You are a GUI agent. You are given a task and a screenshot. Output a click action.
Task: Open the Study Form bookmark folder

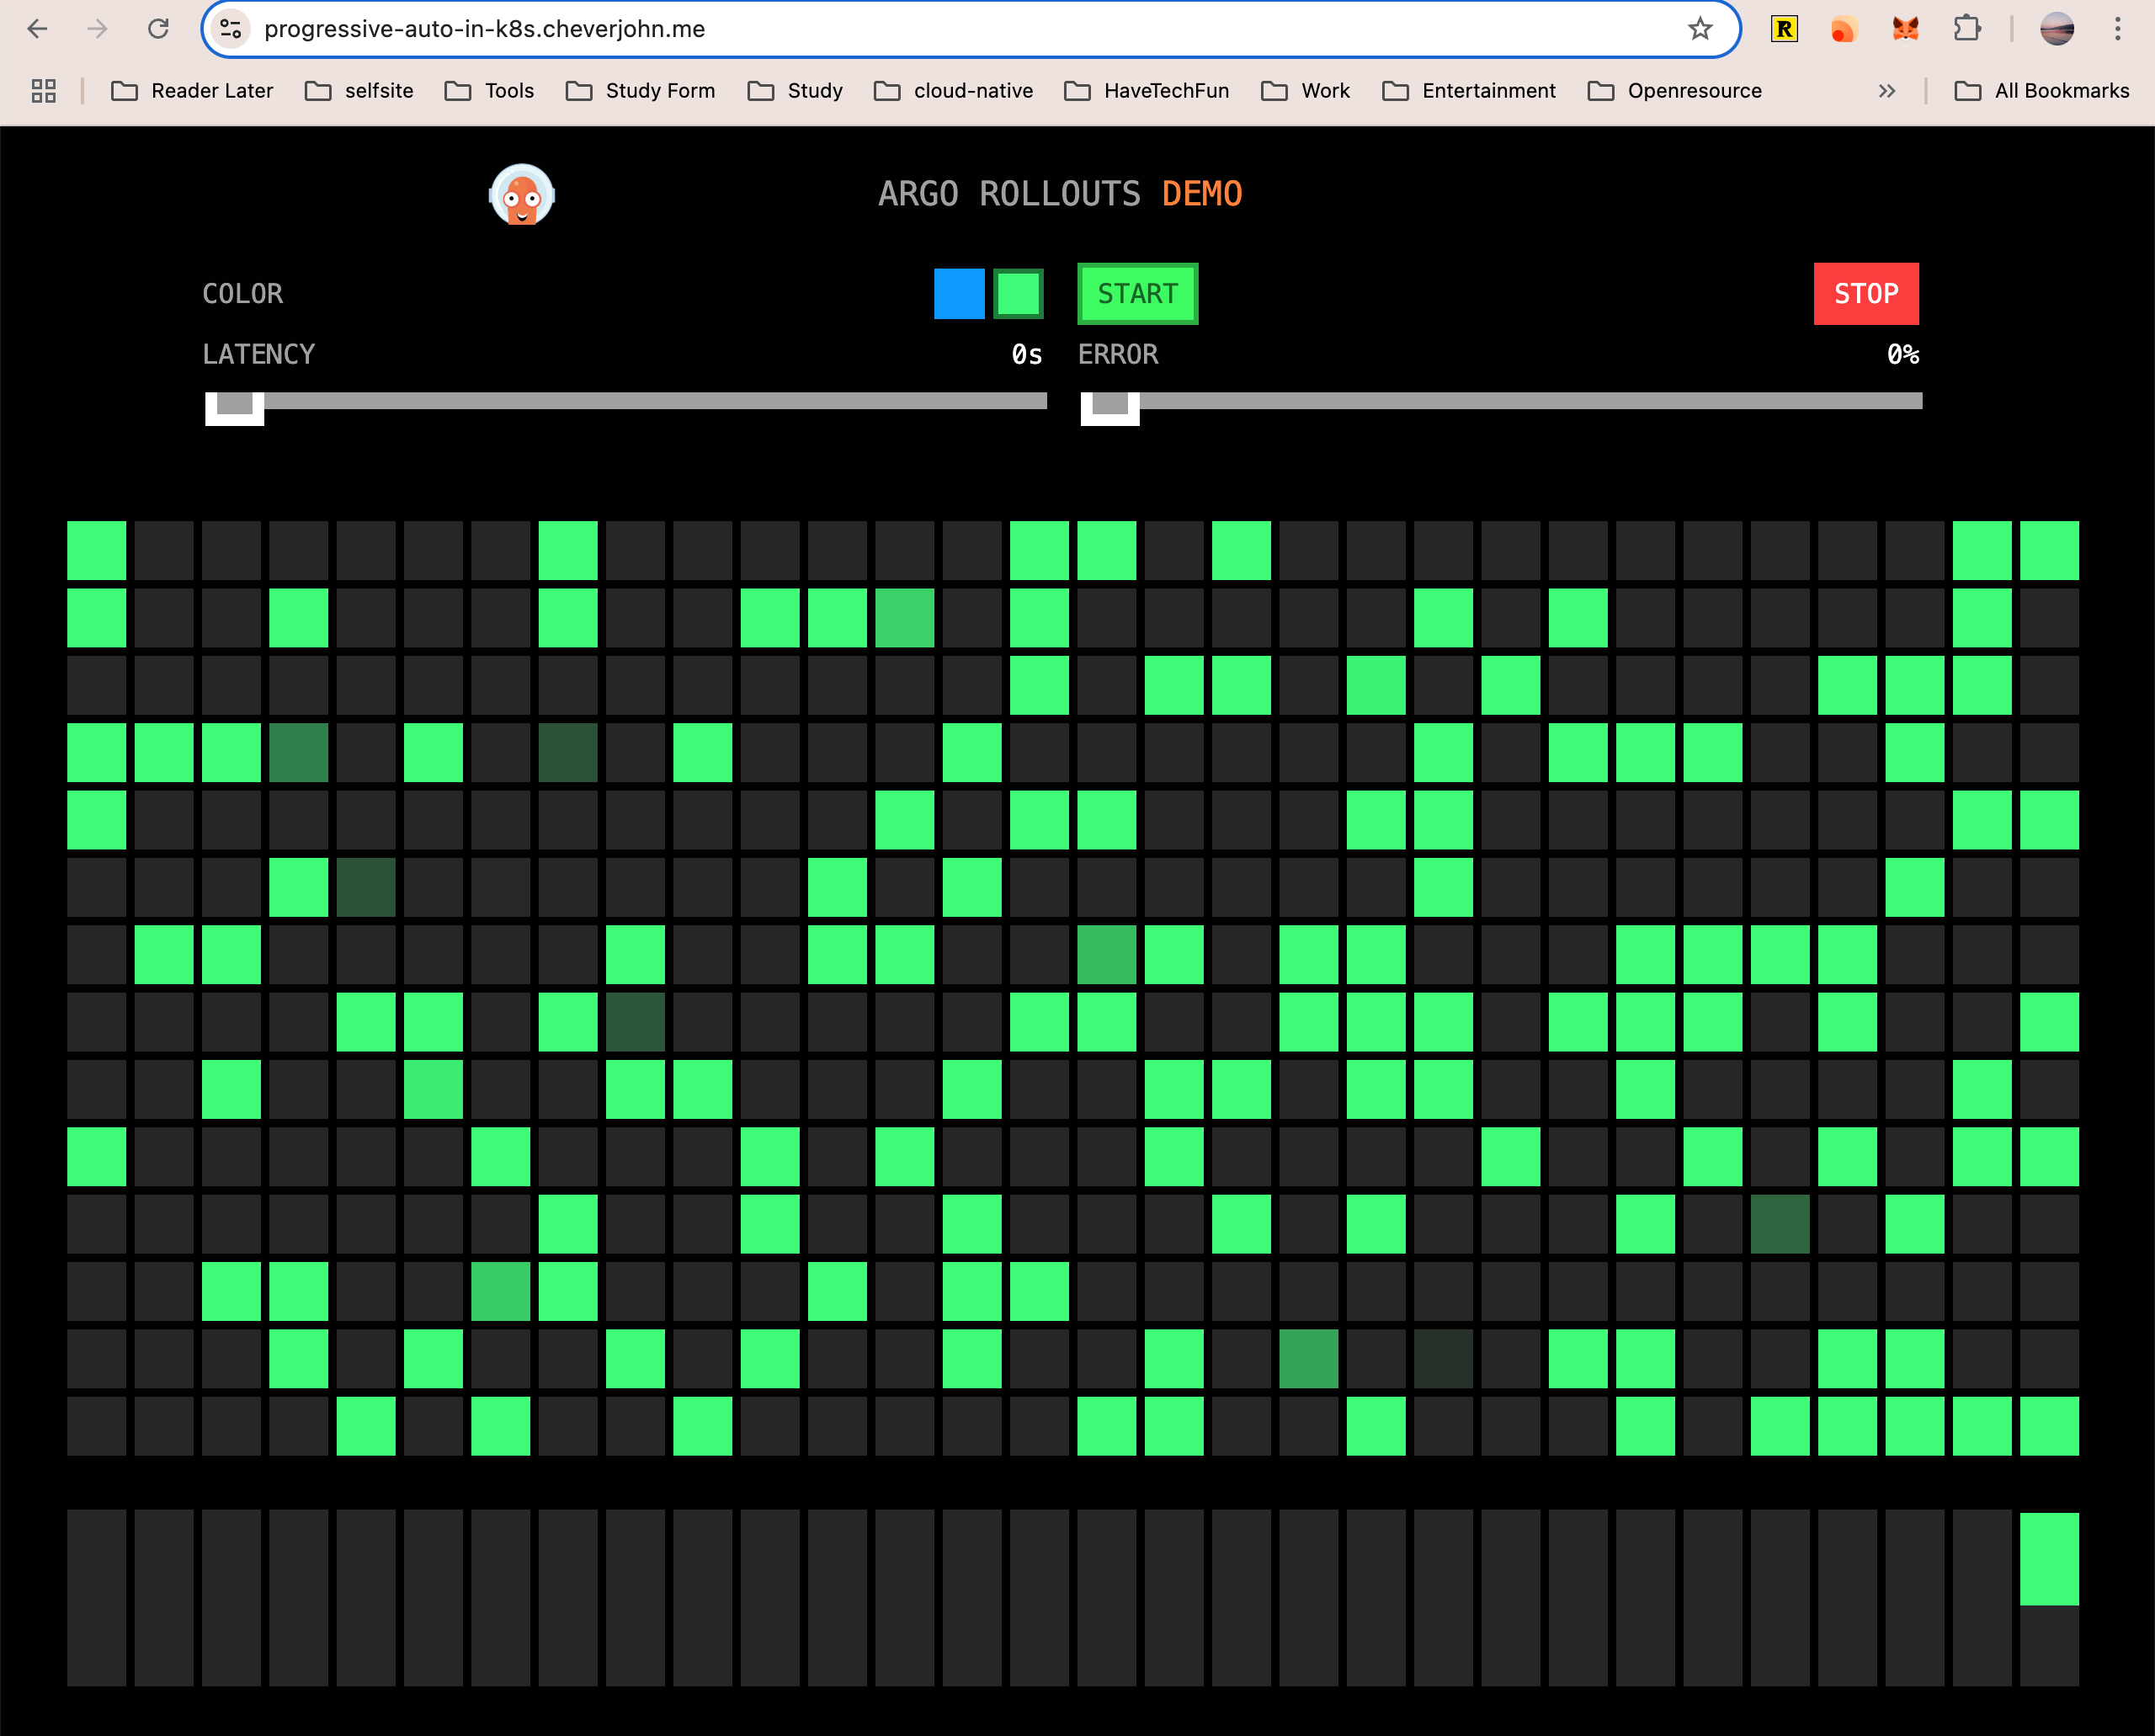click(640, 91)
